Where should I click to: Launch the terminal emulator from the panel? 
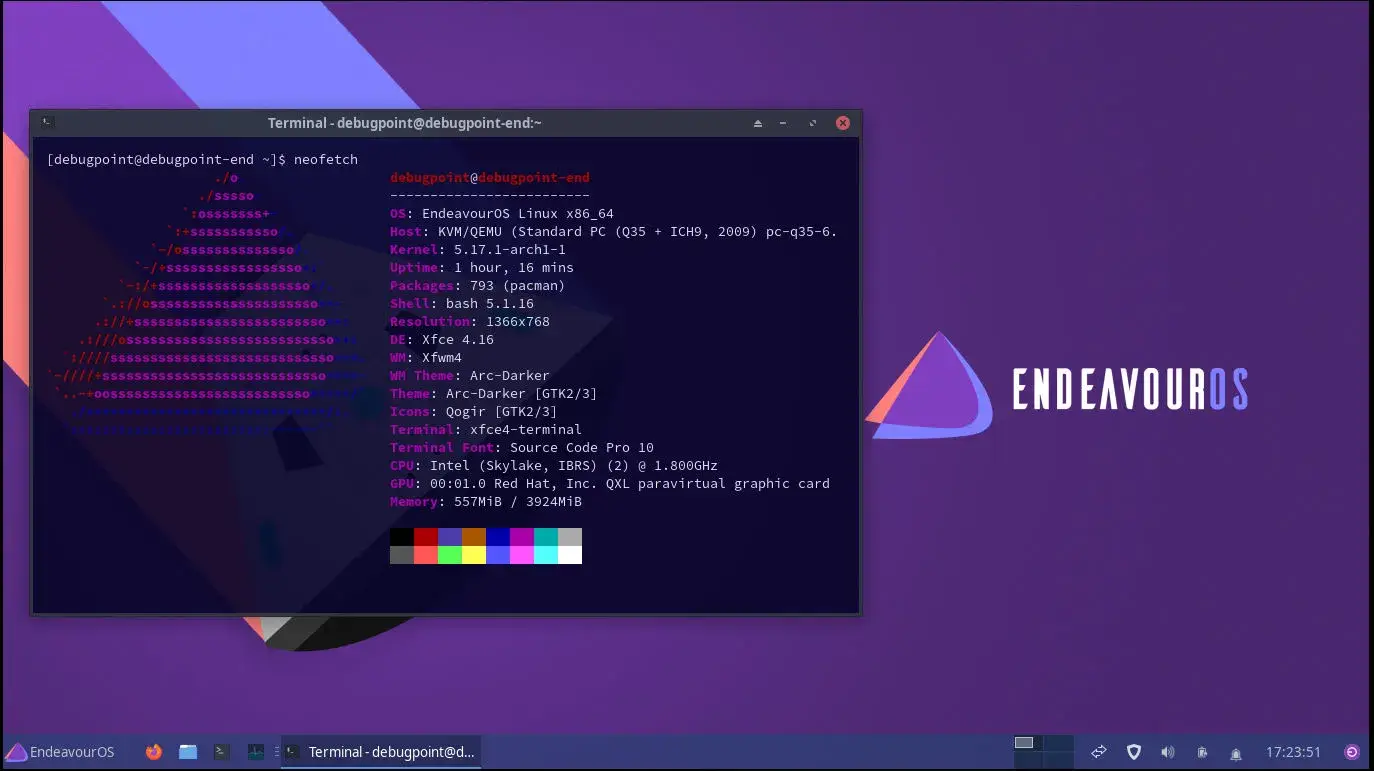pos(222,752)
